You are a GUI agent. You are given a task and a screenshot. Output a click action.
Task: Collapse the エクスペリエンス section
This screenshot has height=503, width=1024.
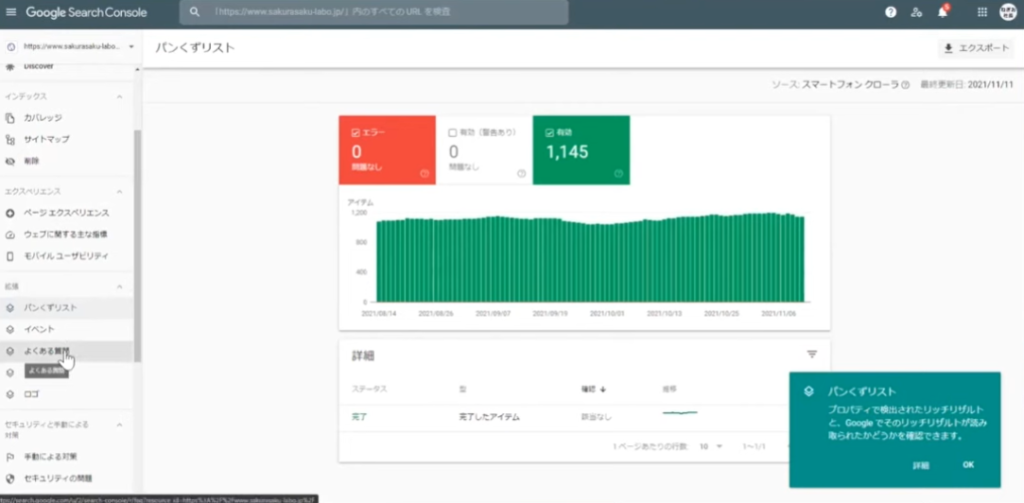pyautogui.click(x=120, y=191)
